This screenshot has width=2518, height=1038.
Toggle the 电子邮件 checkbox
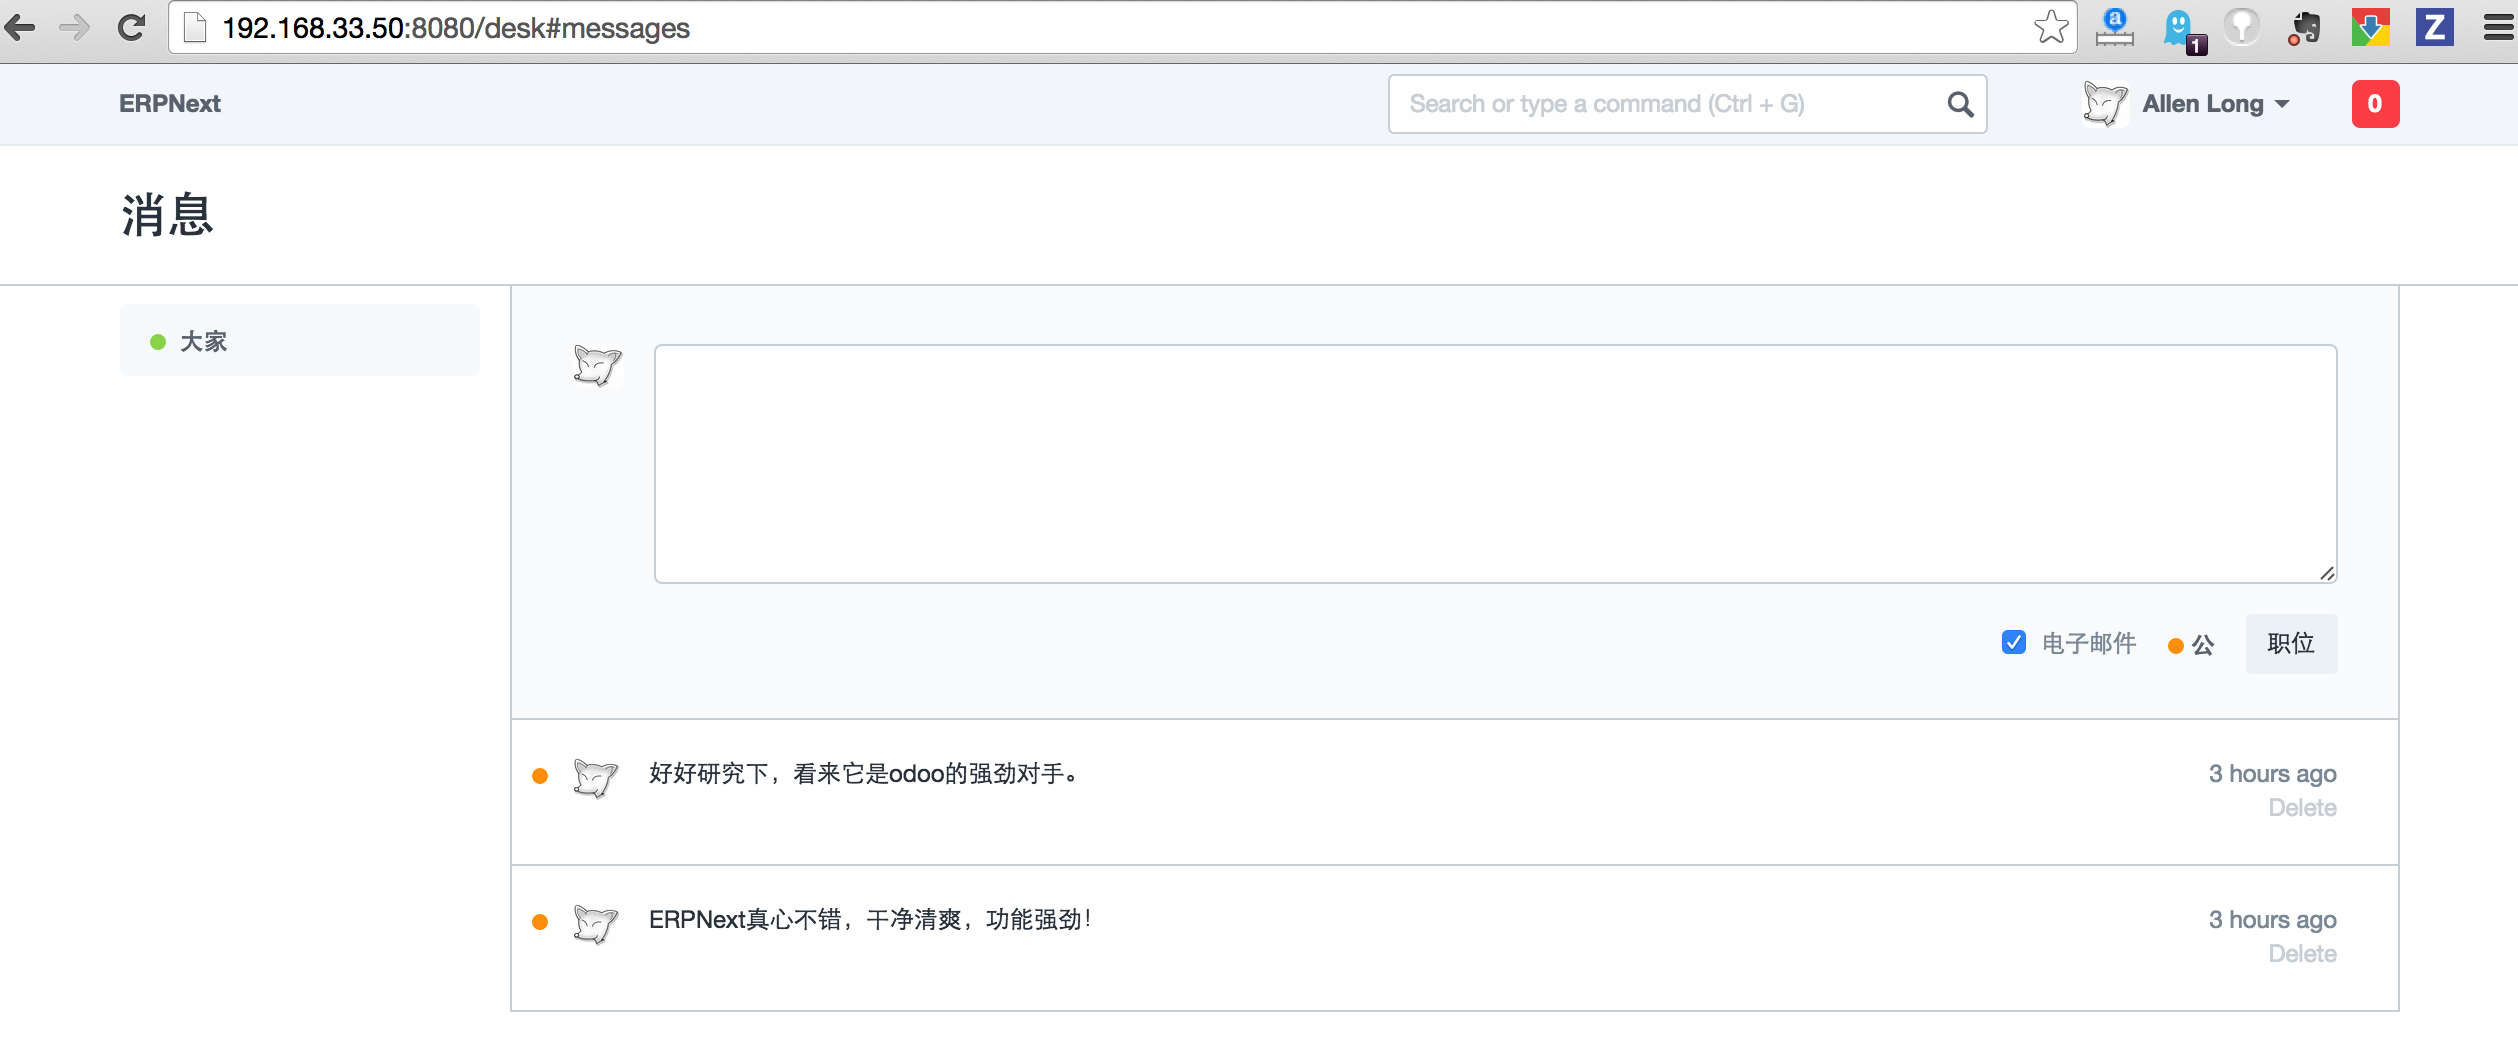(2014, 643)
